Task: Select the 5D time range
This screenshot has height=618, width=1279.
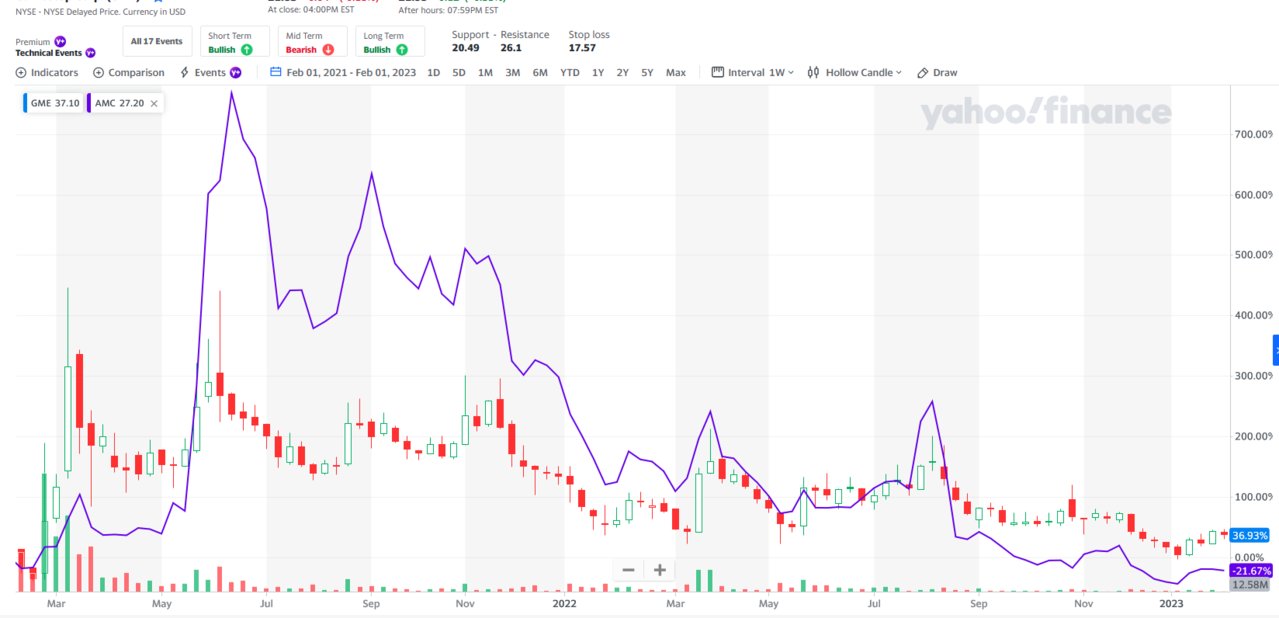Action: pyautogui.click(x=458, y=73)
